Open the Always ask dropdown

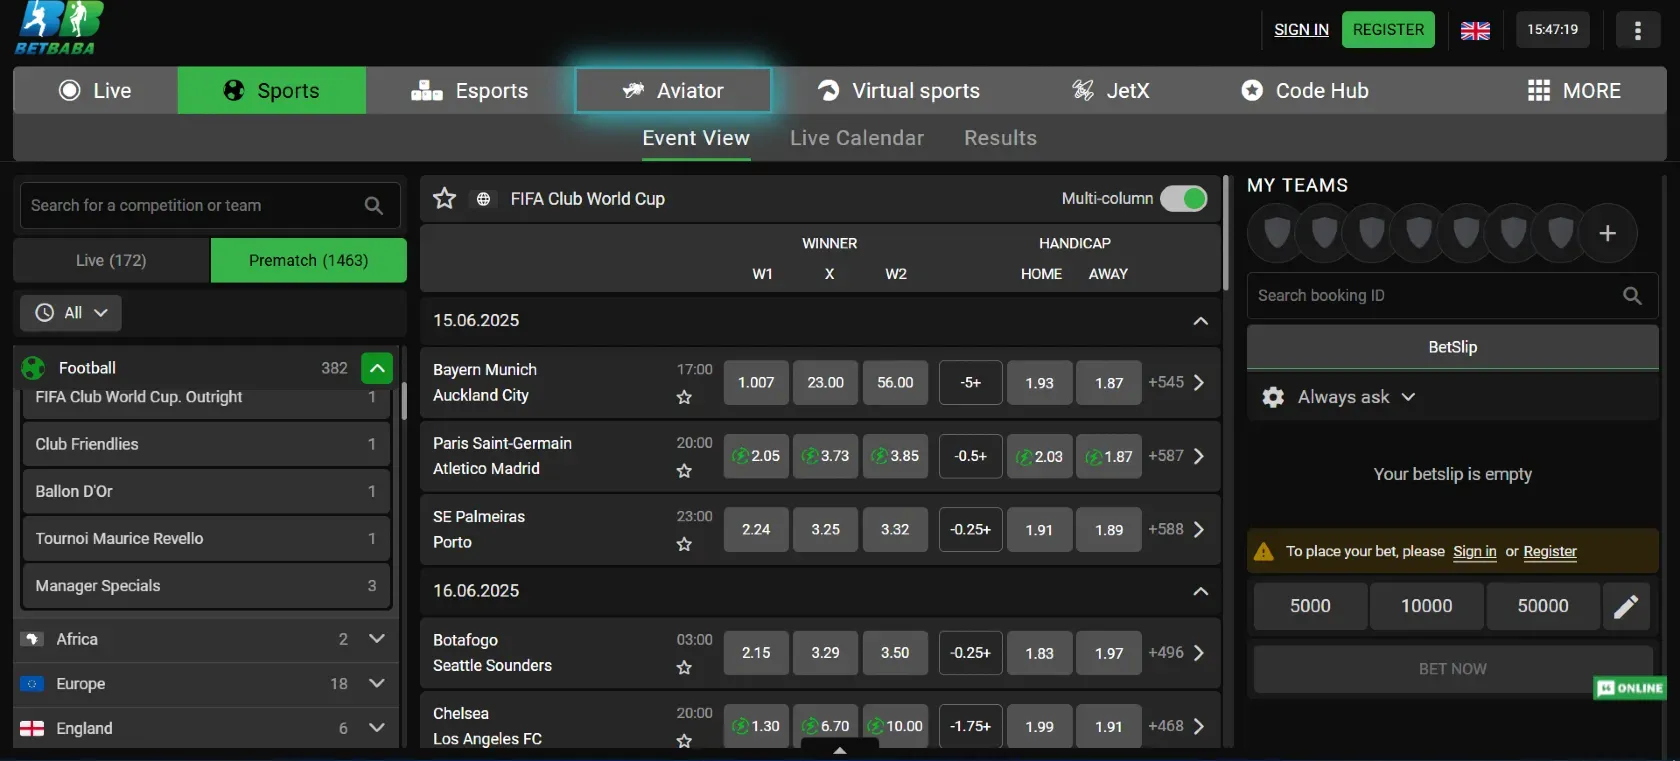tap(1356, 397)
